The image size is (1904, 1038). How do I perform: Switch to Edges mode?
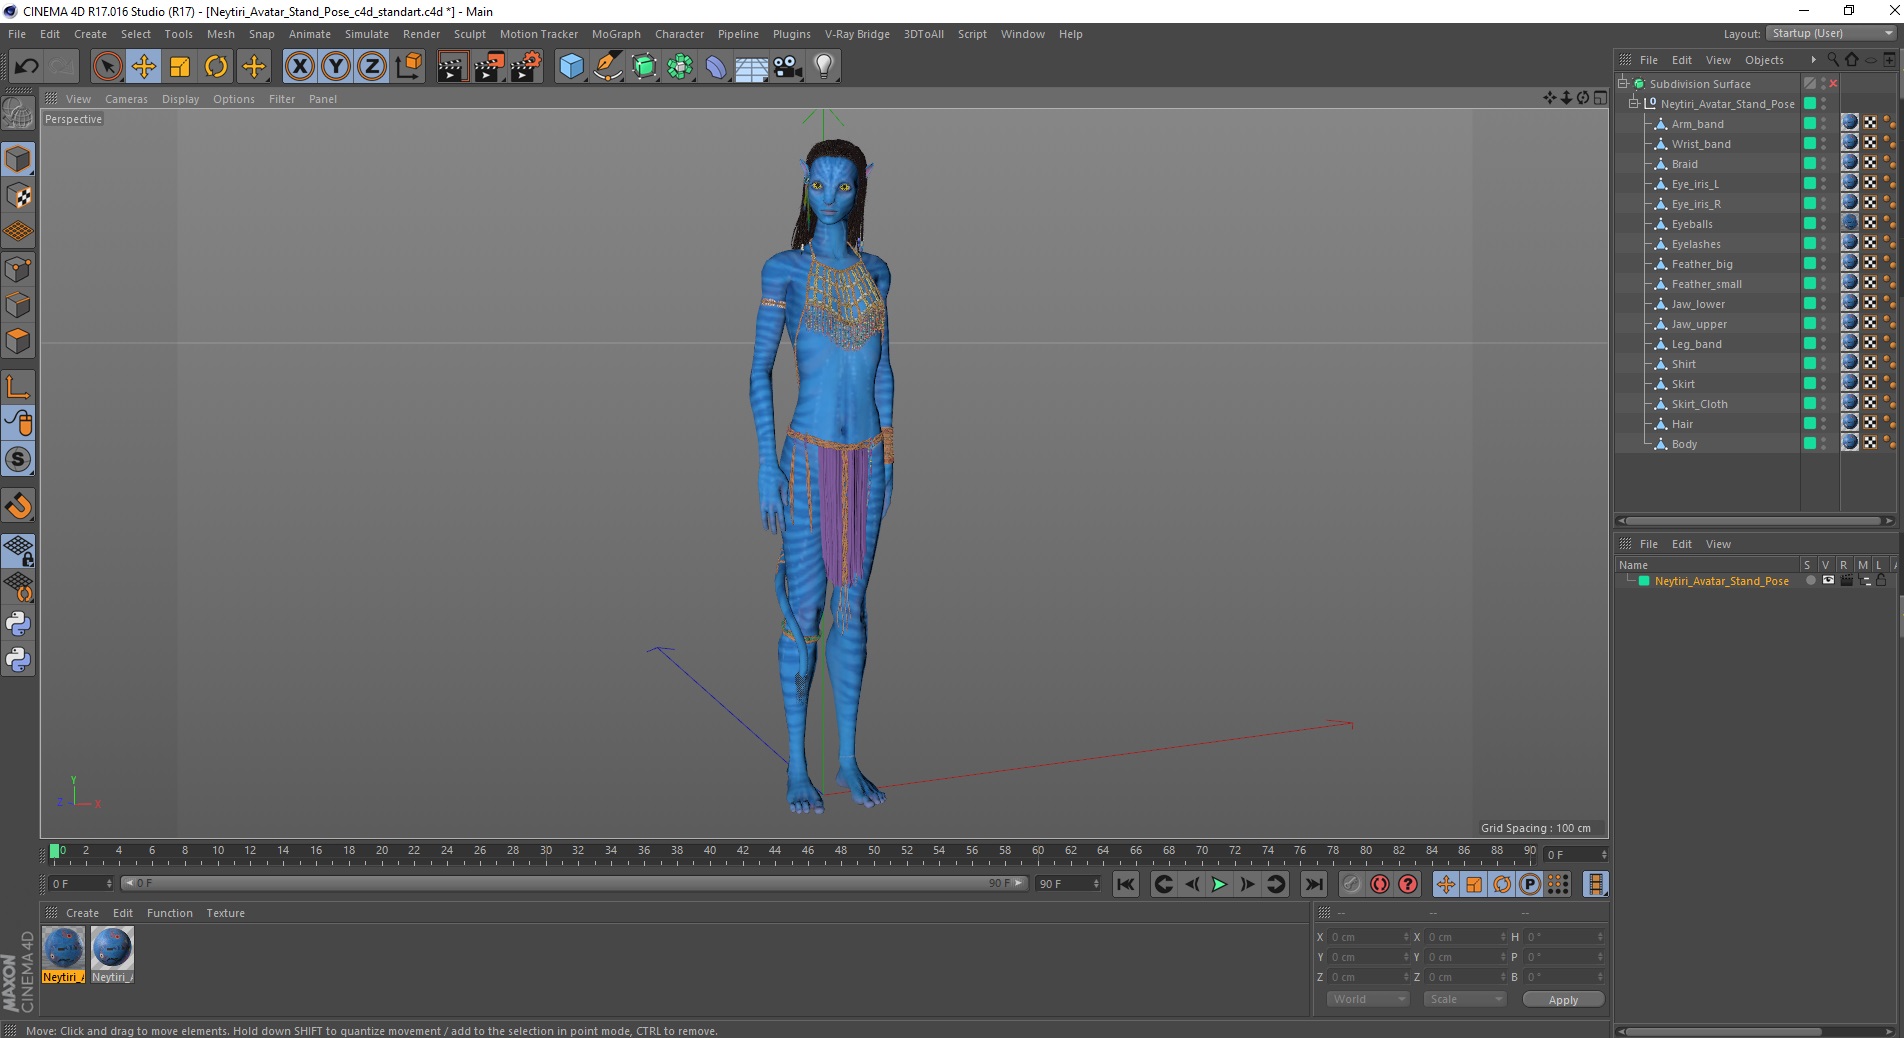pos(18,304)
